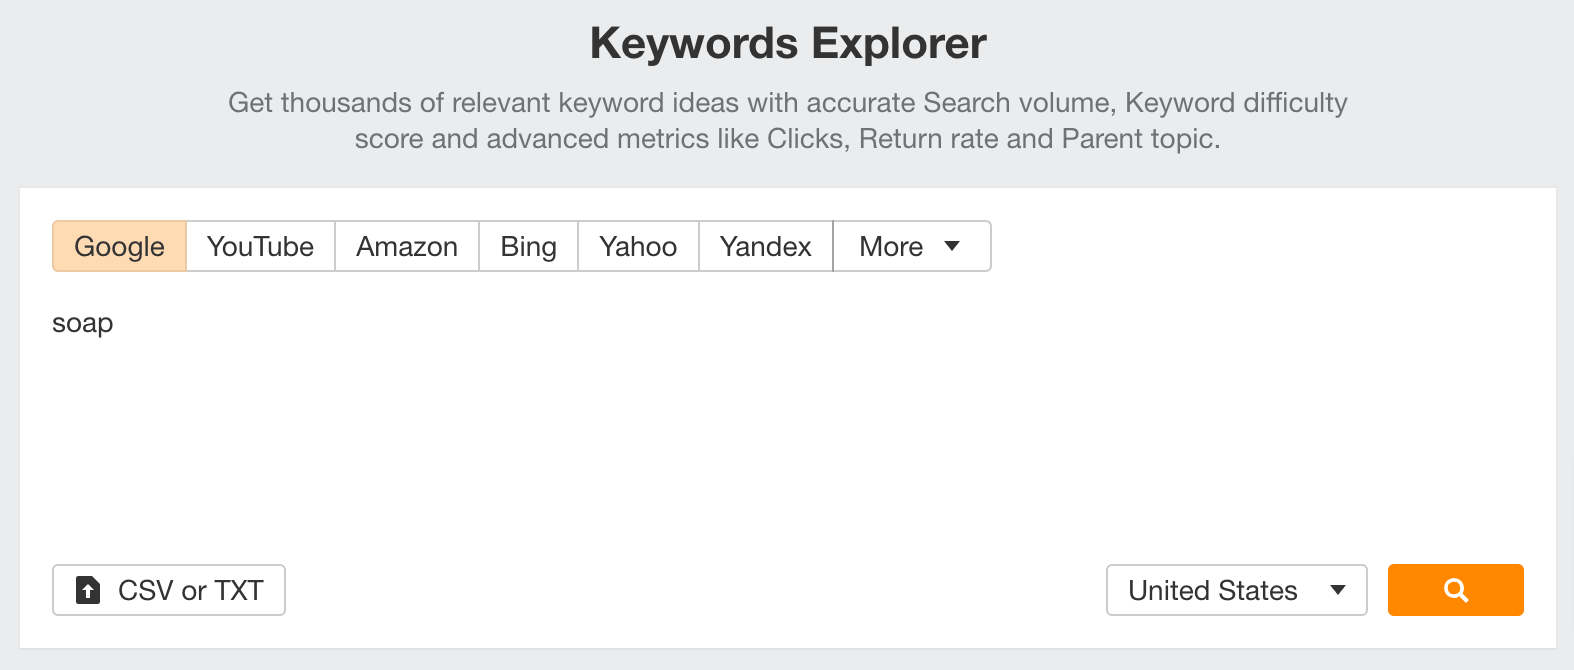Screen dimensions: 1574x670
Task: Click the highlighted Google tab
Action: [118, 246]
